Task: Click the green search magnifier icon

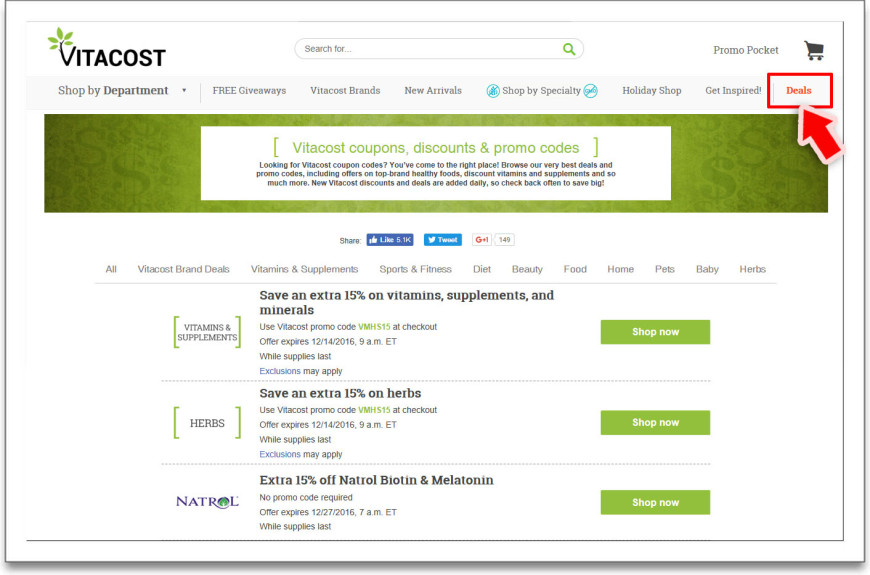Action: tap(569, 49)
